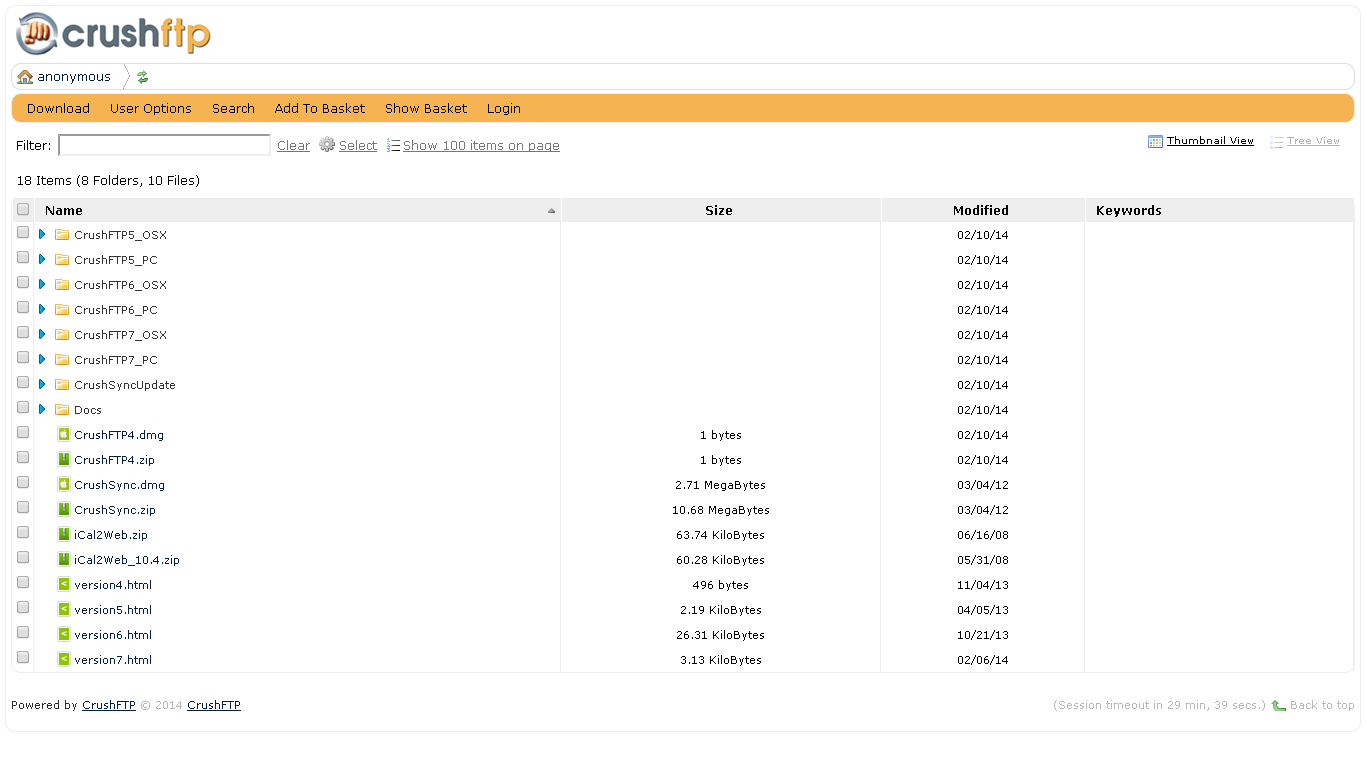Click the CrushFTP5_PC folder icon
The height and width of the screenshot is (768, 1366).
[62, 260]
